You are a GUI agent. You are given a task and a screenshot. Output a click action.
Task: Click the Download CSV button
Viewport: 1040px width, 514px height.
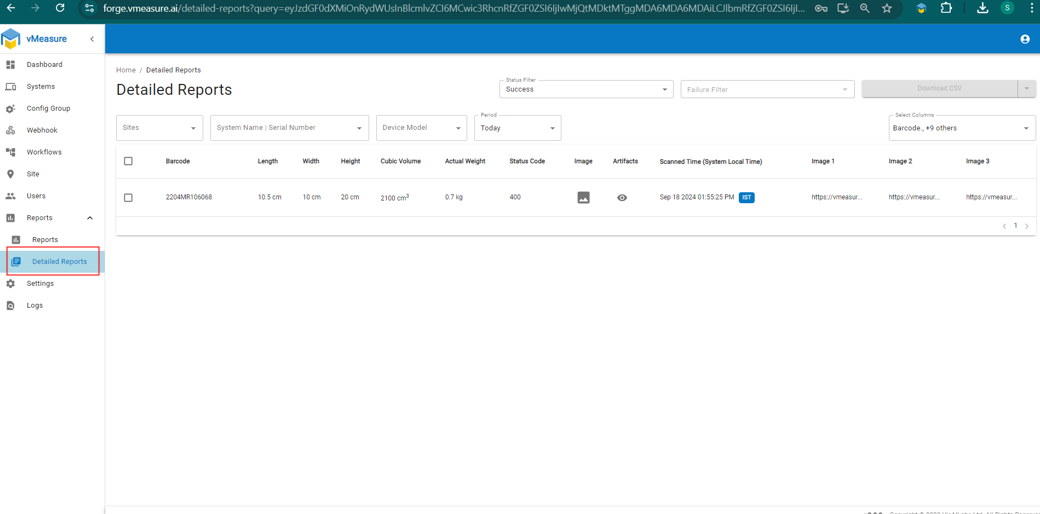939,88
